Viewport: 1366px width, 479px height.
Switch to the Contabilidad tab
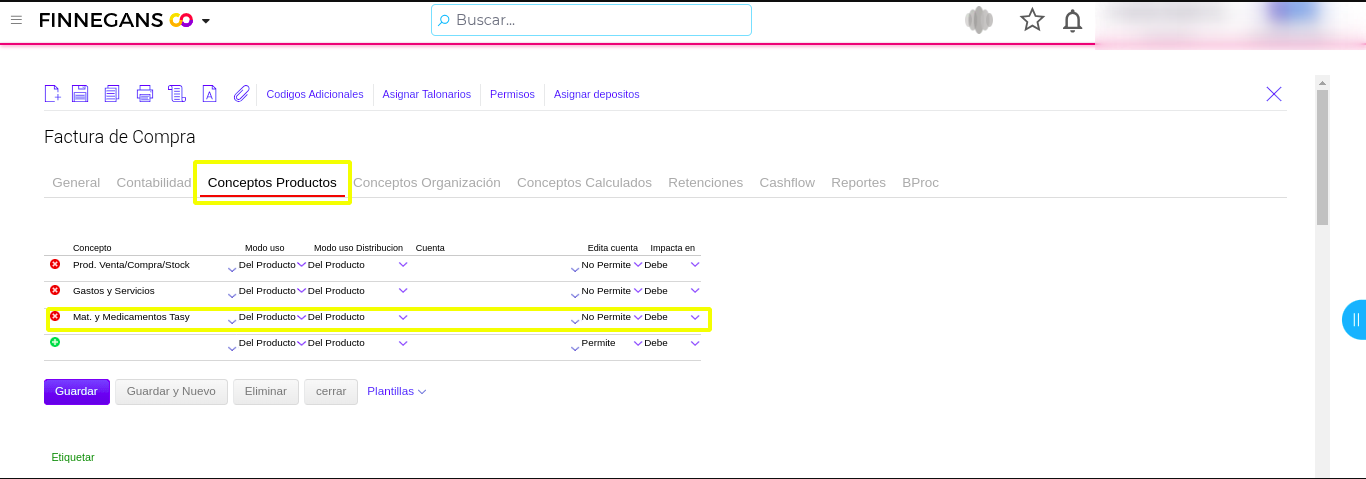[154, 183]
